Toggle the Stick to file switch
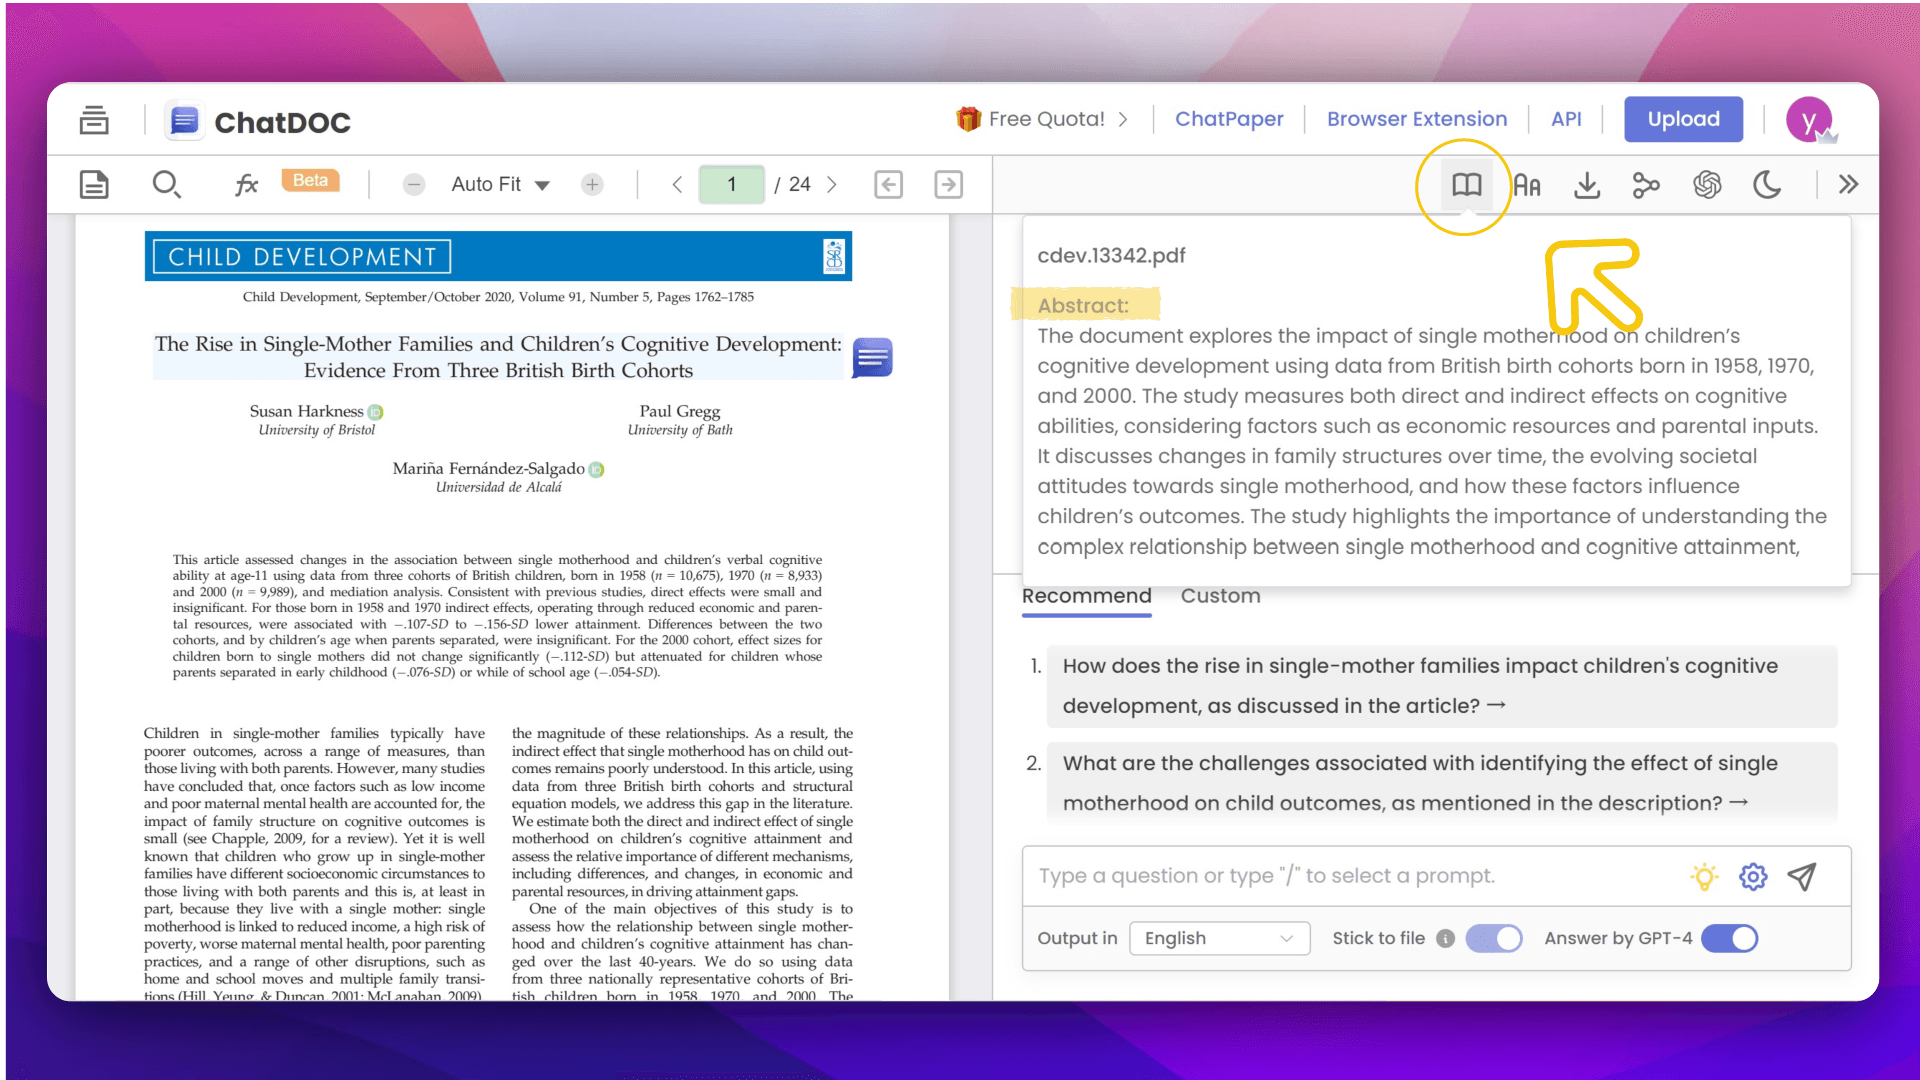The image size is (1920, 1080). coord(1493,938)
